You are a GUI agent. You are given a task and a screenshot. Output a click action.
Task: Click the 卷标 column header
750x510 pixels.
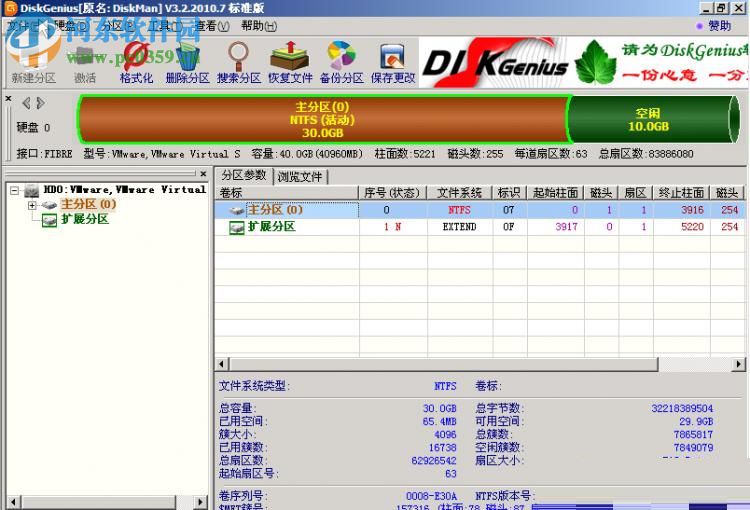click(286, 193)
